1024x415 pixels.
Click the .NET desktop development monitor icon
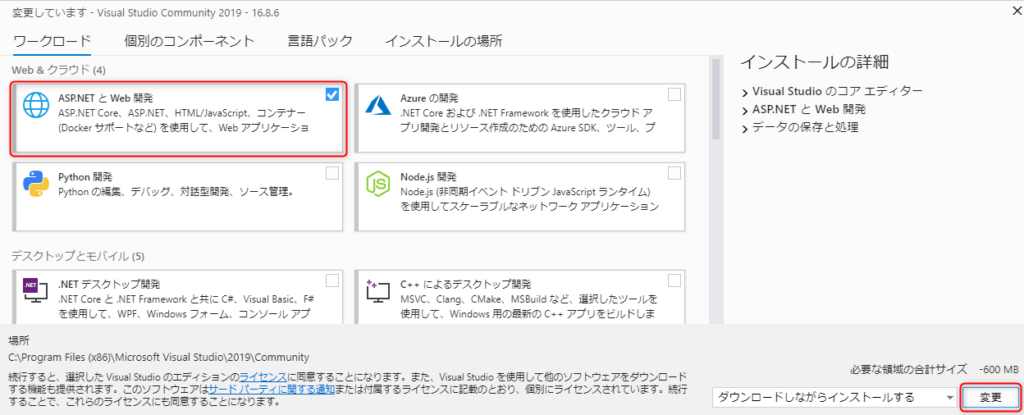[36, 291]
